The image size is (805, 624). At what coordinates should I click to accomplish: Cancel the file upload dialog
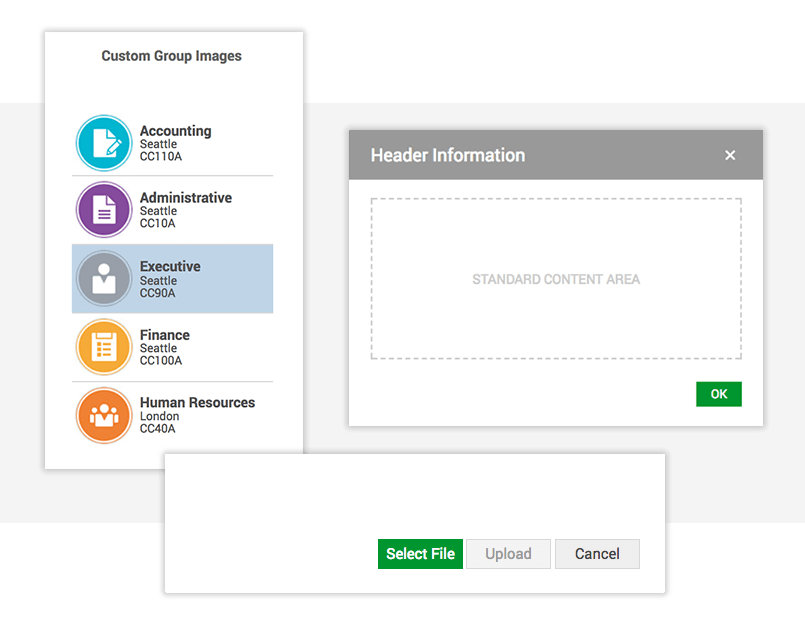click(597, 554)
